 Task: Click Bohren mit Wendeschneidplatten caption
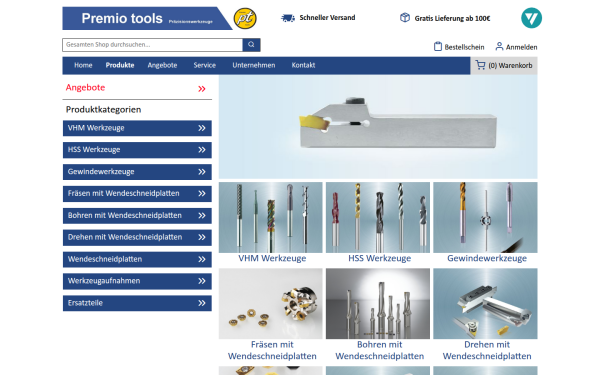(x=379, y=351)
